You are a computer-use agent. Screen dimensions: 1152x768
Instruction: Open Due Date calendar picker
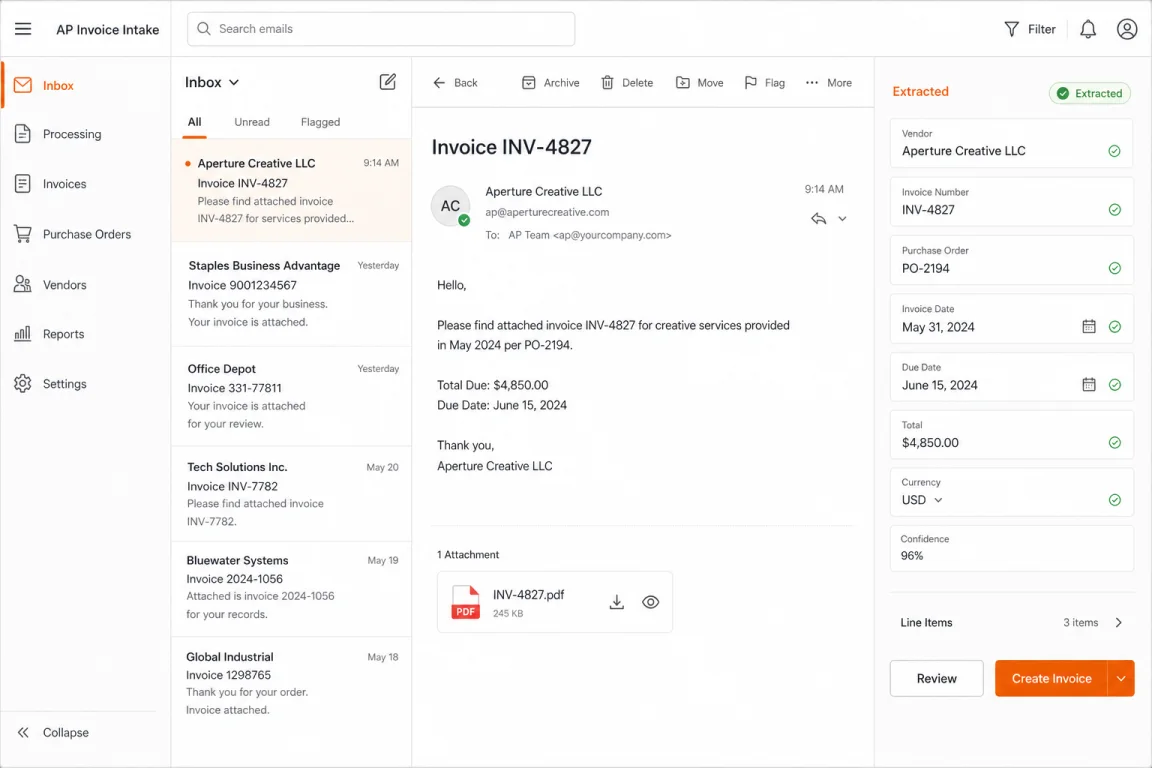pyautogui.click(x=1088, y=384)
